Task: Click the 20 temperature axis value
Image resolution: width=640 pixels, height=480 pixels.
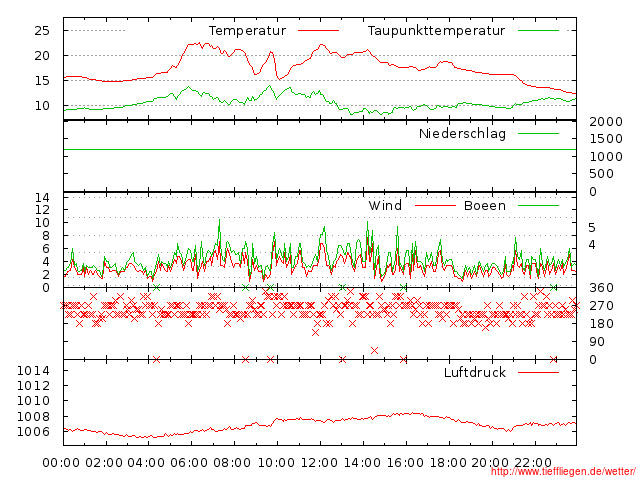Action: pos(42,56)
